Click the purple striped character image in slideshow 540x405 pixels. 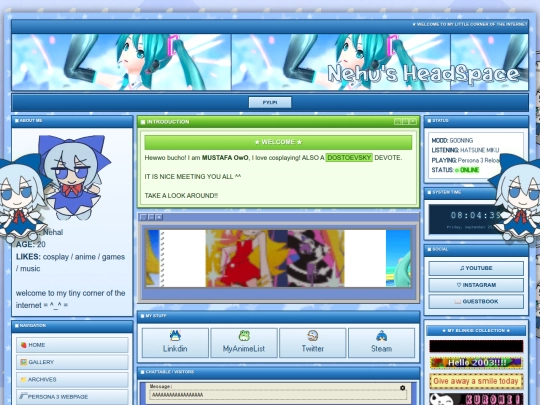[316, 258]
